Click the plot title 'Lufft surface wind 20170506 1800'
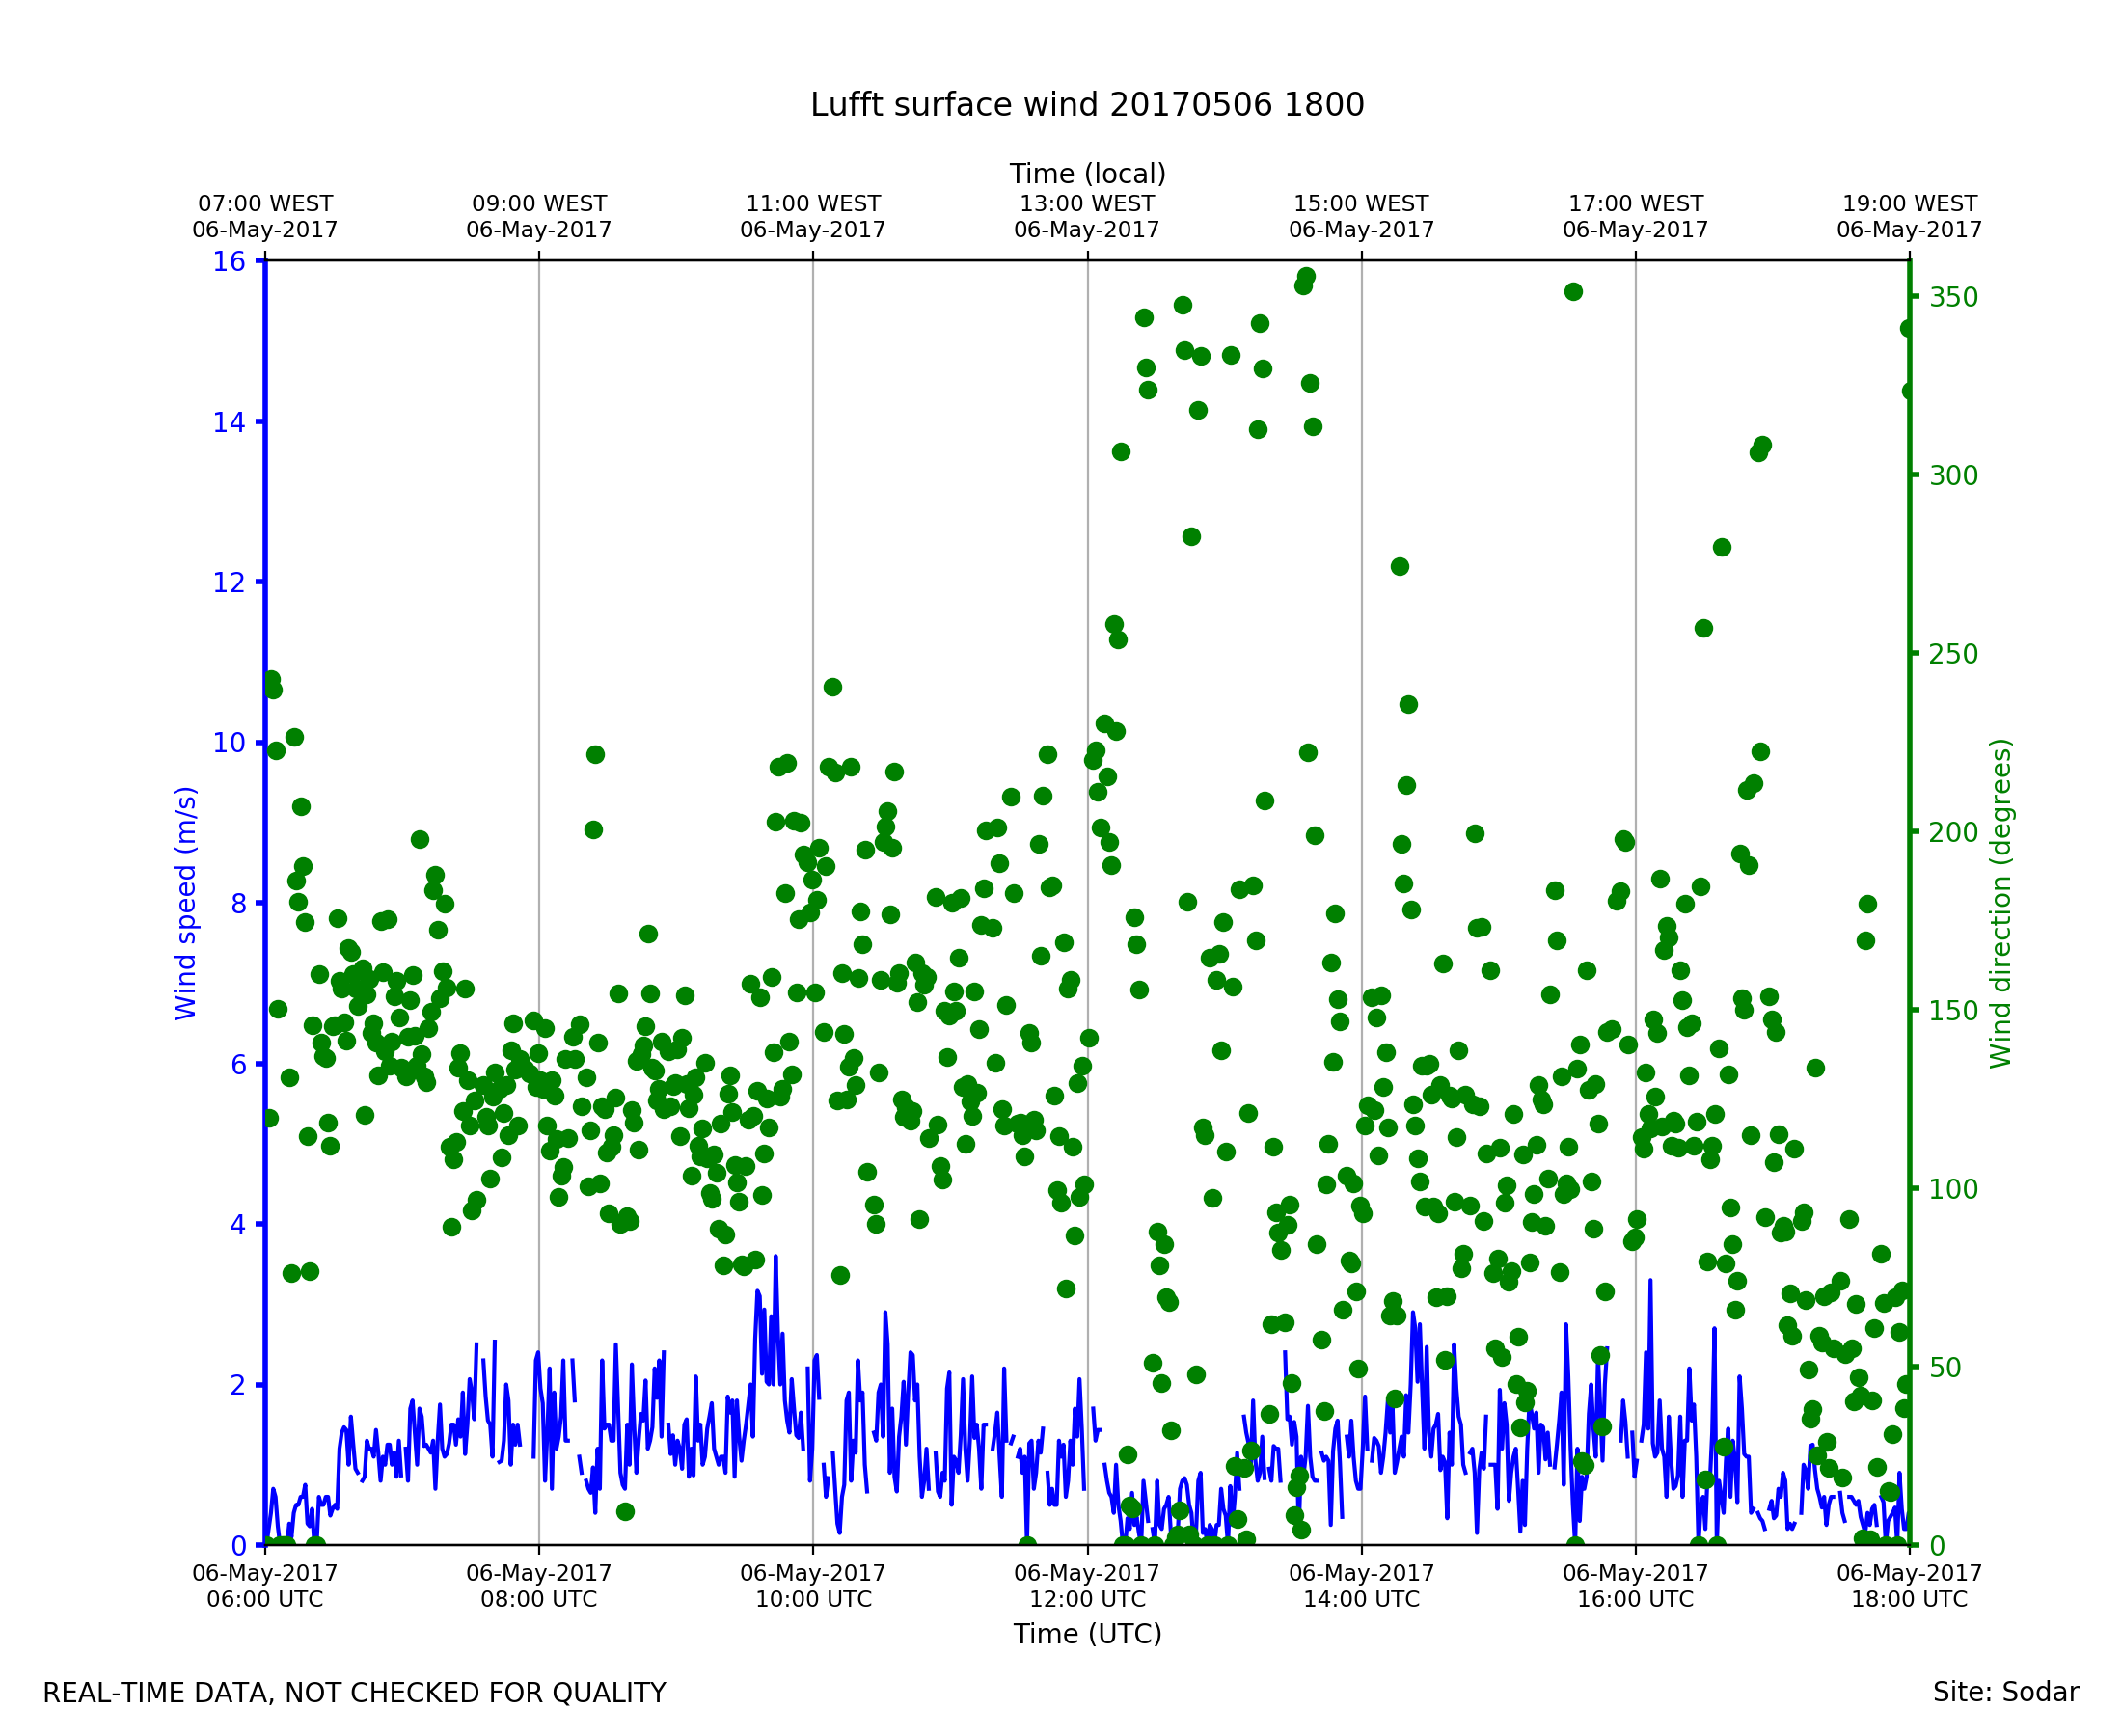2122x1736 pixels. (1087, 105)
